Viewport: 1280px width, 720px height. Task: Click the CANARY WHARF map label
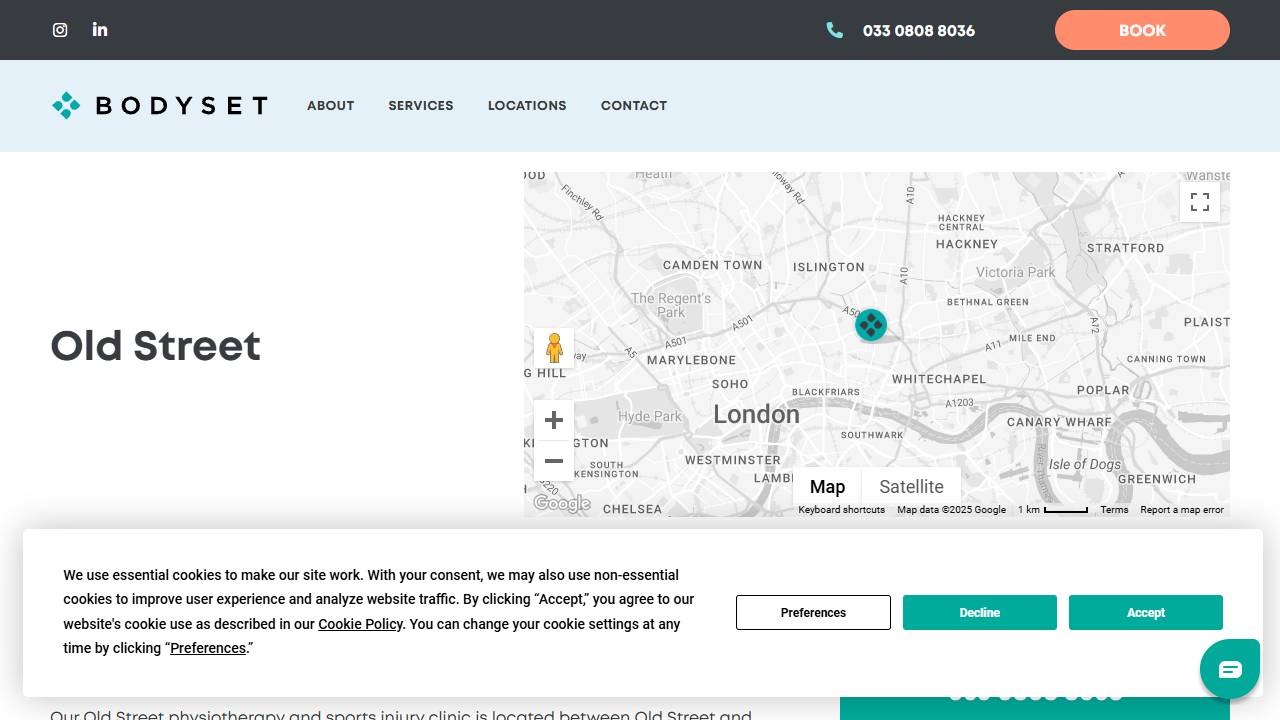[1059, 422]
